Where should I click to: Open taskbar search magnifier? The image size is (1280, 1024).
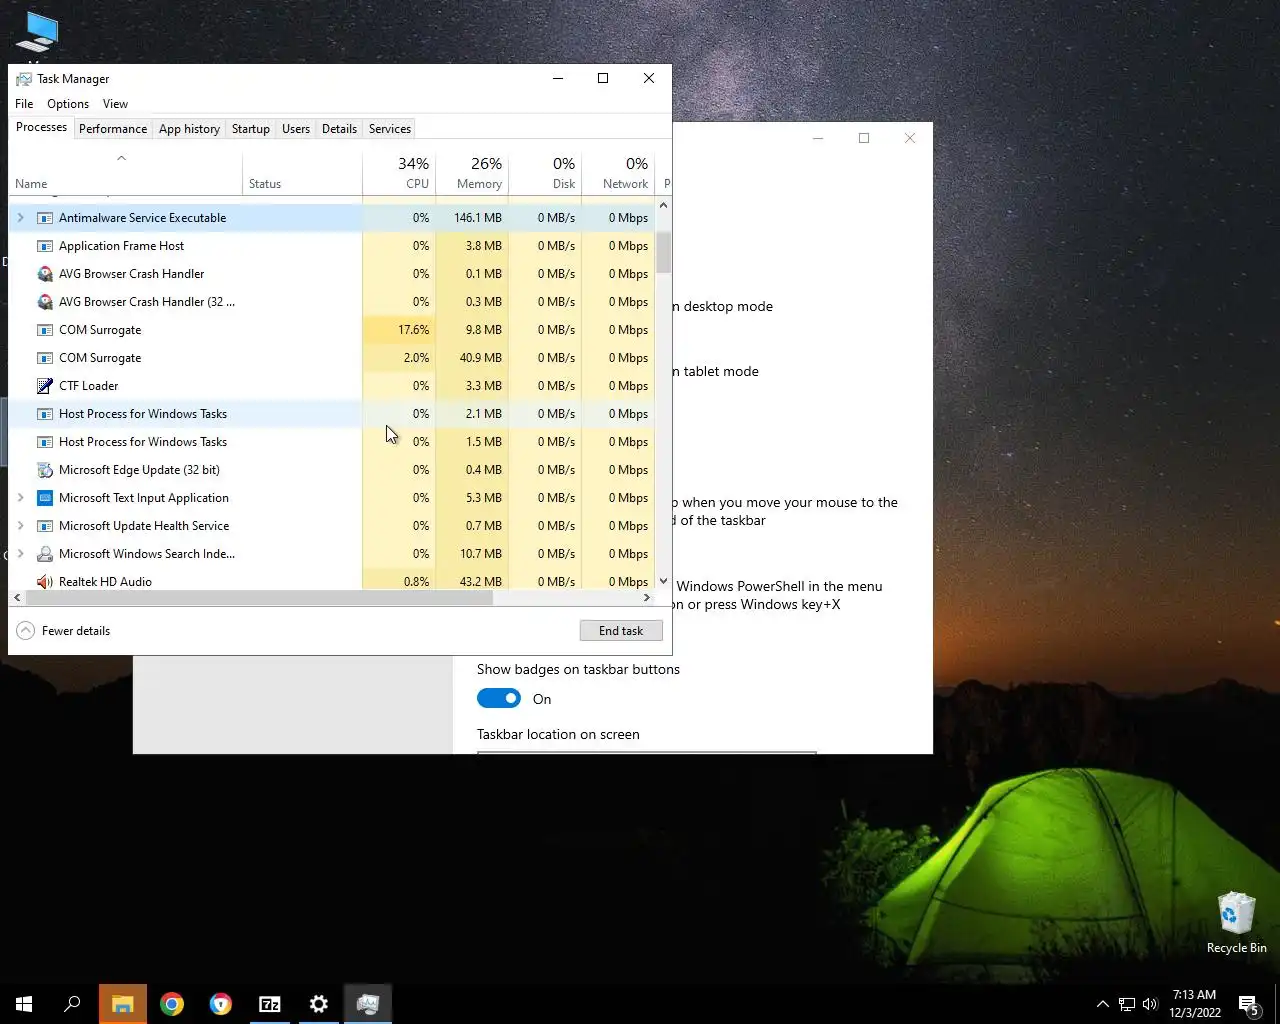tap(72, 1004)
